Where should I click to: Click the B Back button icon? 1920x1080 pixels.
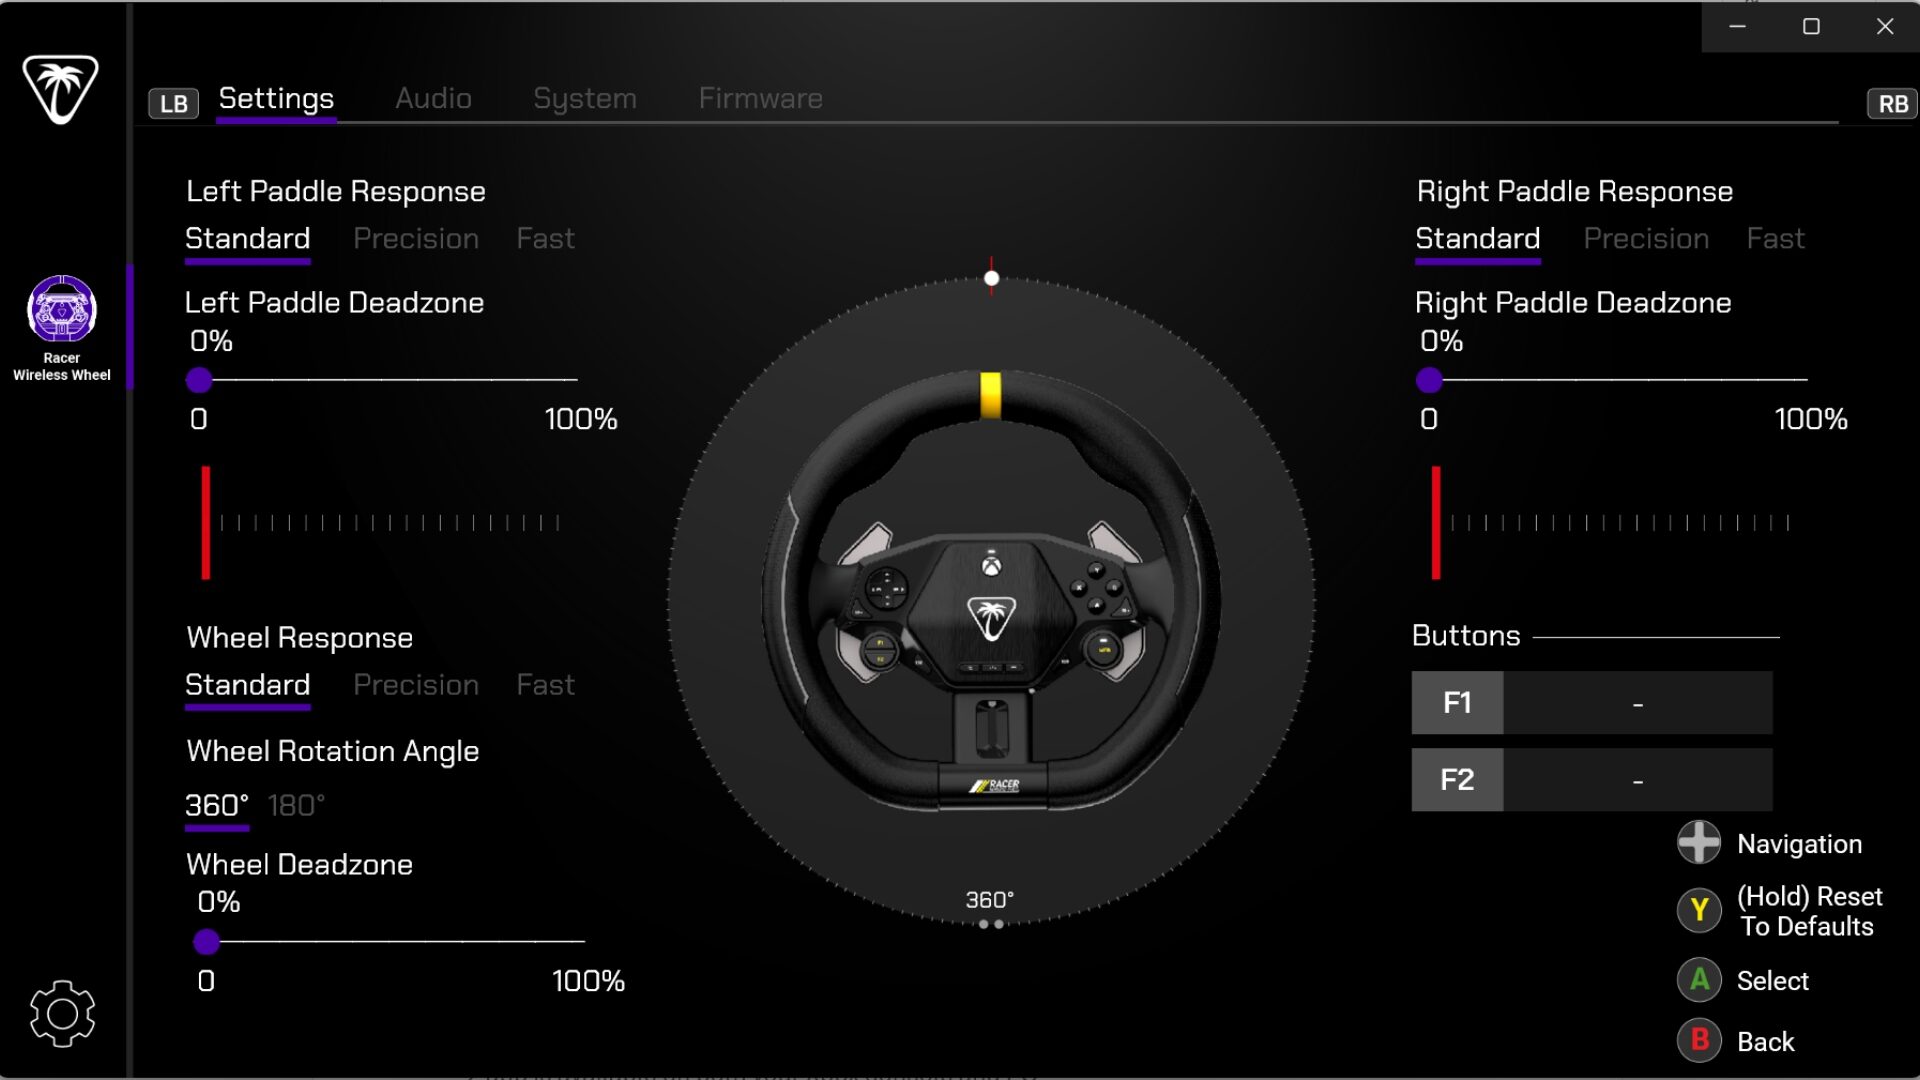1699,1041
